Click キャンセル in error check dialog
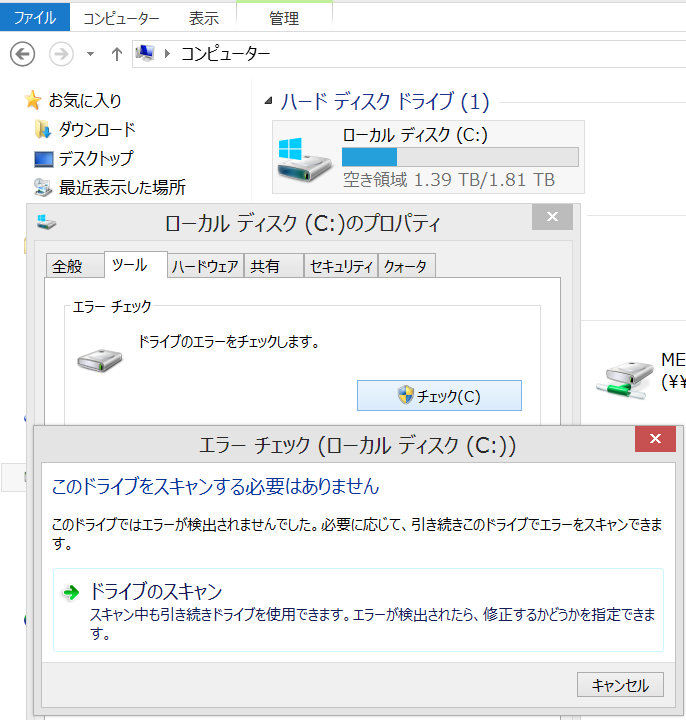686x720 pixels. 620,685
